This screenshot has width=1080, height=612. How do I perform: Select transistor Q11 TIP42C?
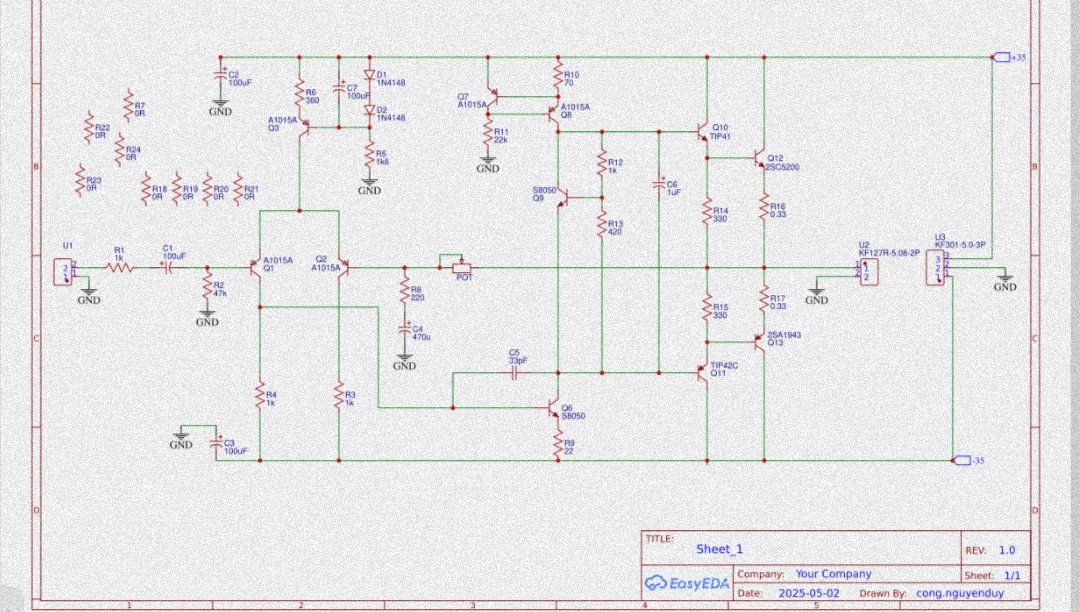point(703,373)
